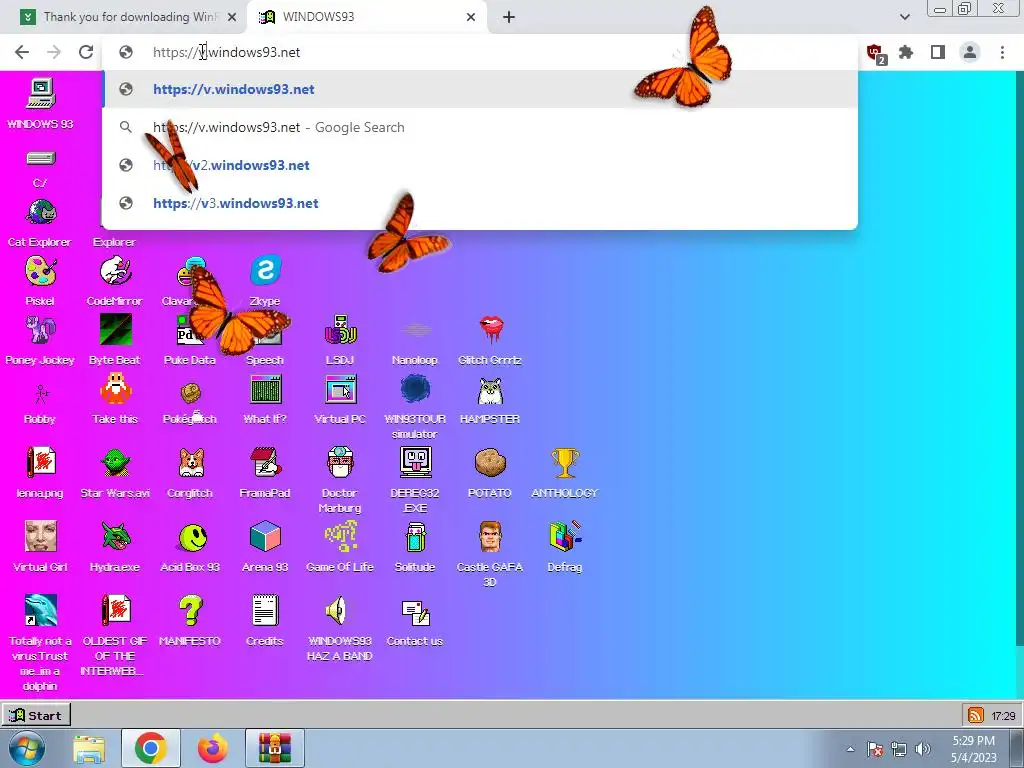
Task: Launch Virtual PC icon
Action: 340,390
